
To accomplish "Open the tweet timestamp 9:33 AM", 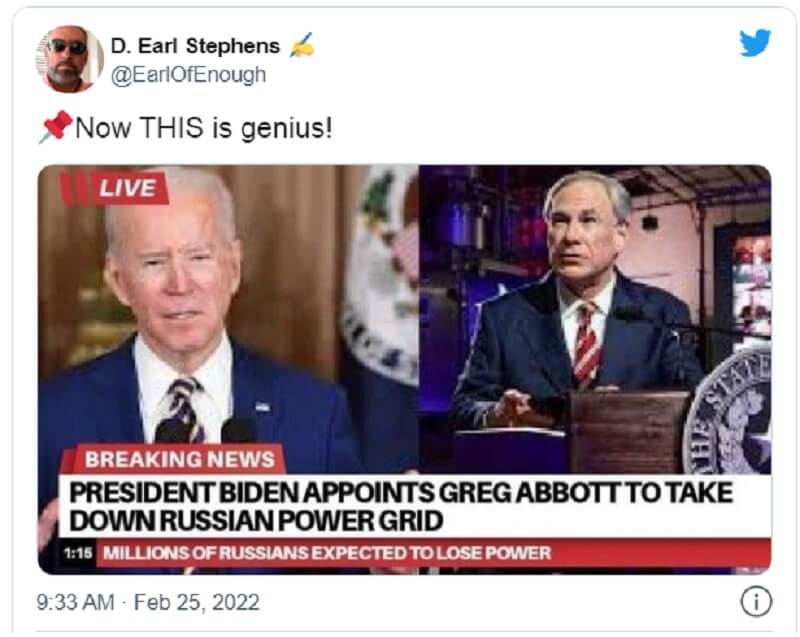I will (76, 602).
